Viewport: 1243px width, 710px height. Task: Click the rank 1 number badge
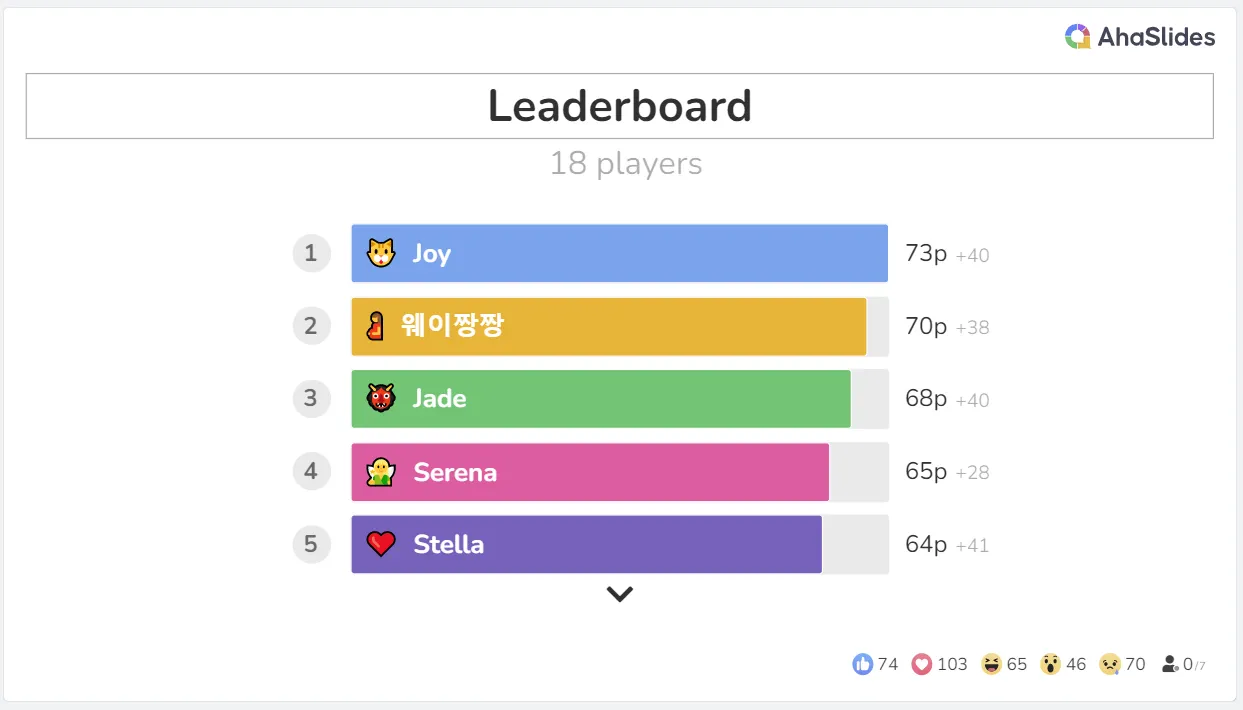click(x=311, y=253)
